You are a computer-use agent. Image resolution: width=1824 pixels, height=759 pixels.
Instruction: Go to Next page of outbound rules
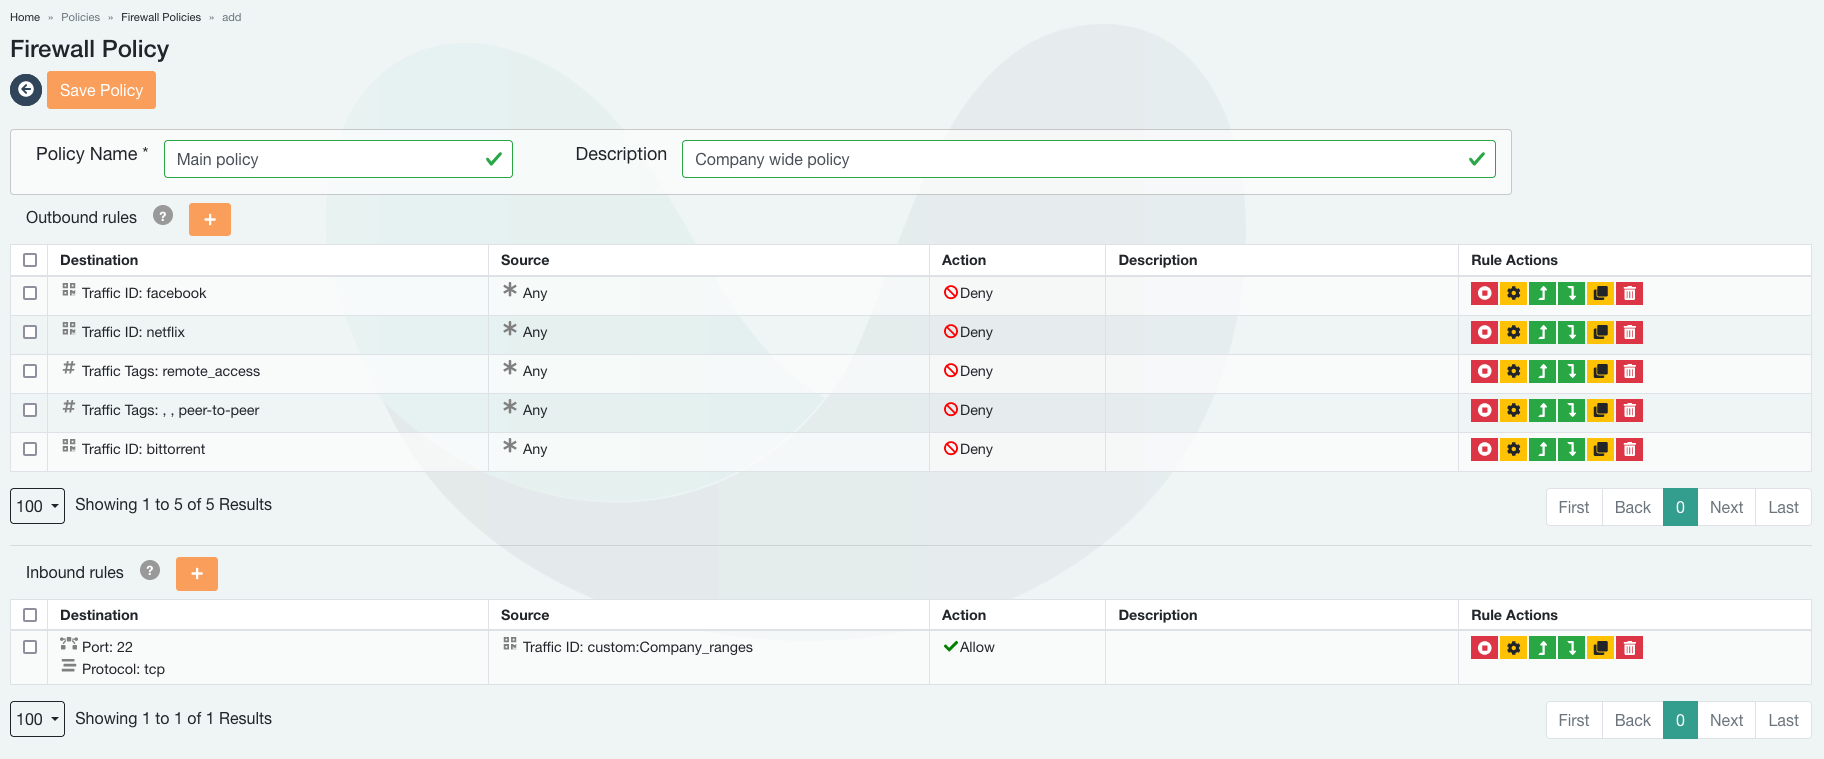pos(1727,507)
